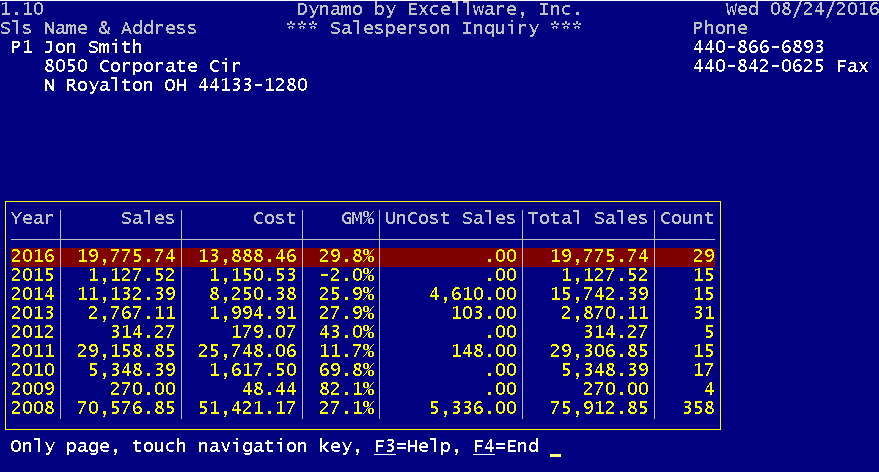
Task: Click the Total Sales column header
Action: pyautogui.click(x=587, y=218)
